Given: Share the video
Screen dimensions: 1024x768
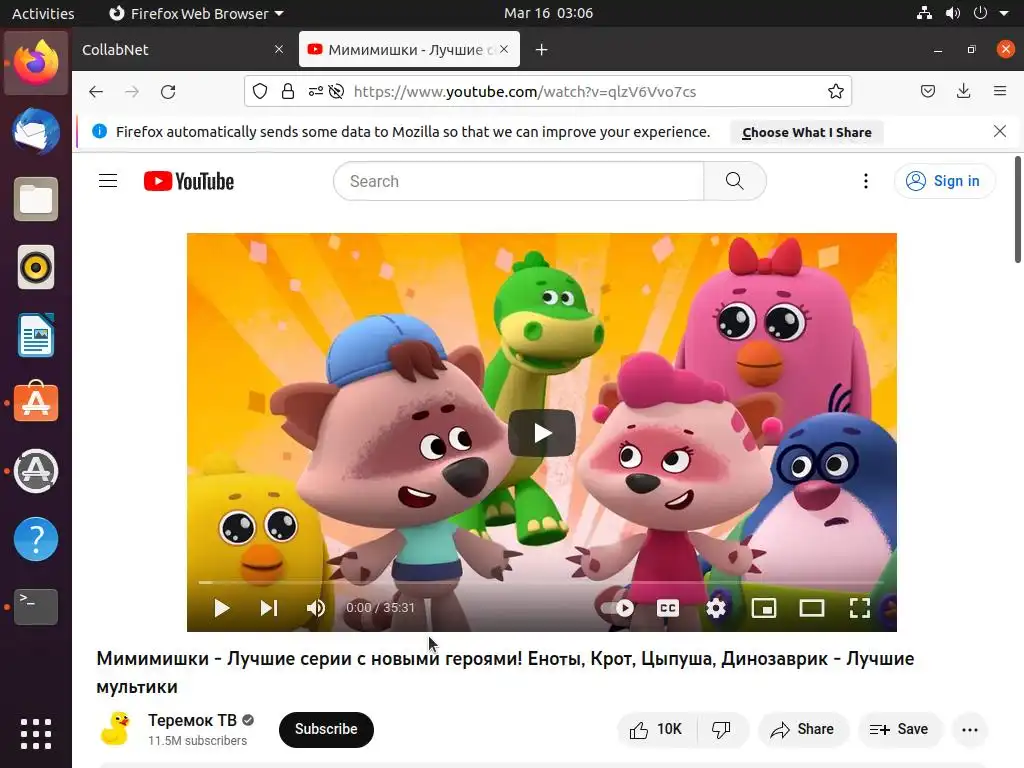Looking at the screenshot, I should coord(803,729).
